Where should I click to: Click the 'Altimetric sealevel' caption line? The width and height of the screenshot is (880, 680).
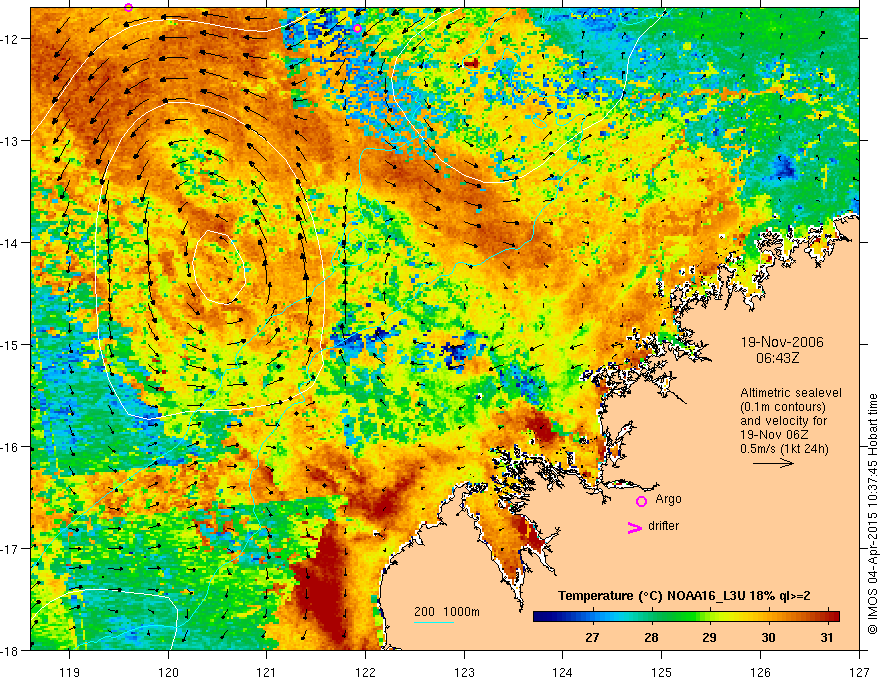[x=791, y=393]
